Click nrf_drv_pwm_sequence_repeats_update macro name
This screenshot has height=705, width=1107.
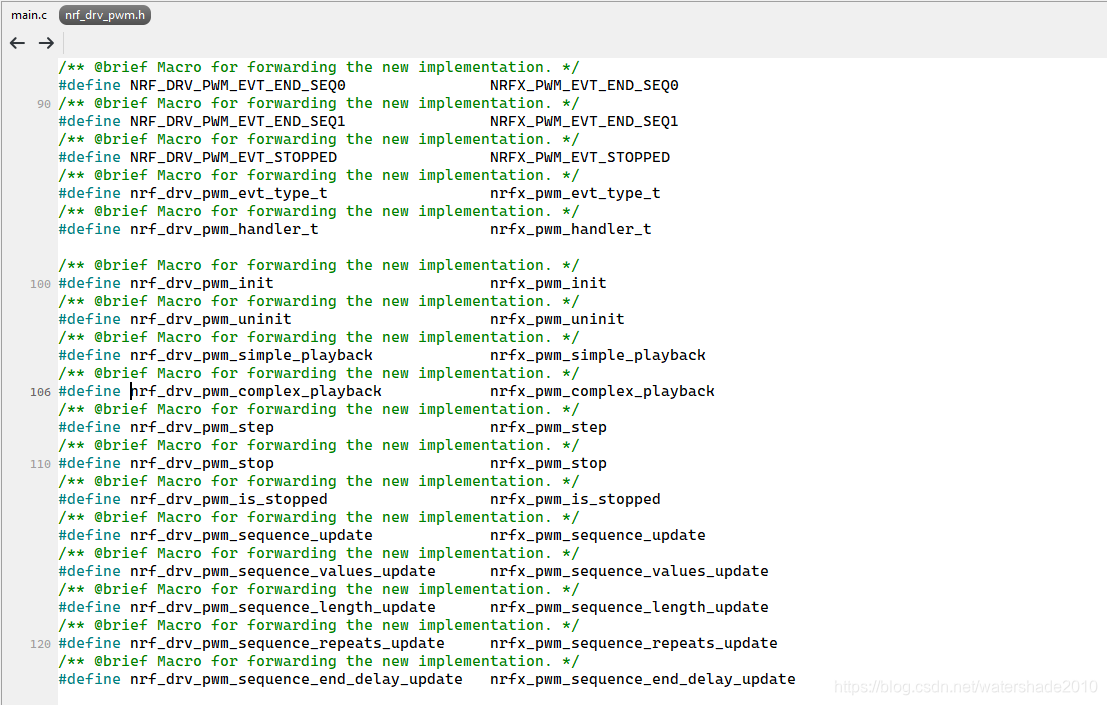pos(287,643)
